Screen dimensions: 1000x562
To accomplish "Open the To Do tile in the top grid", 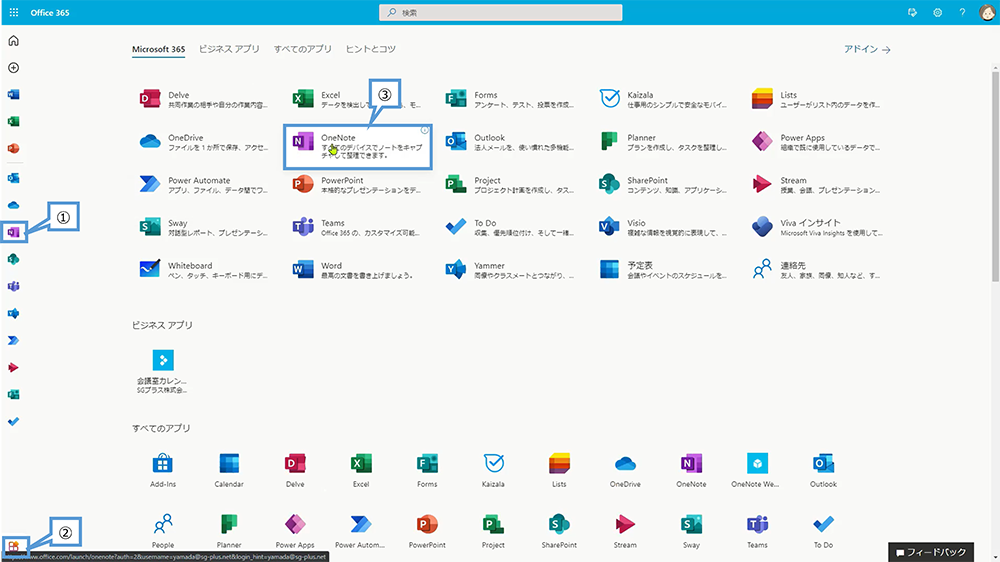I will (x=510, y=227).
